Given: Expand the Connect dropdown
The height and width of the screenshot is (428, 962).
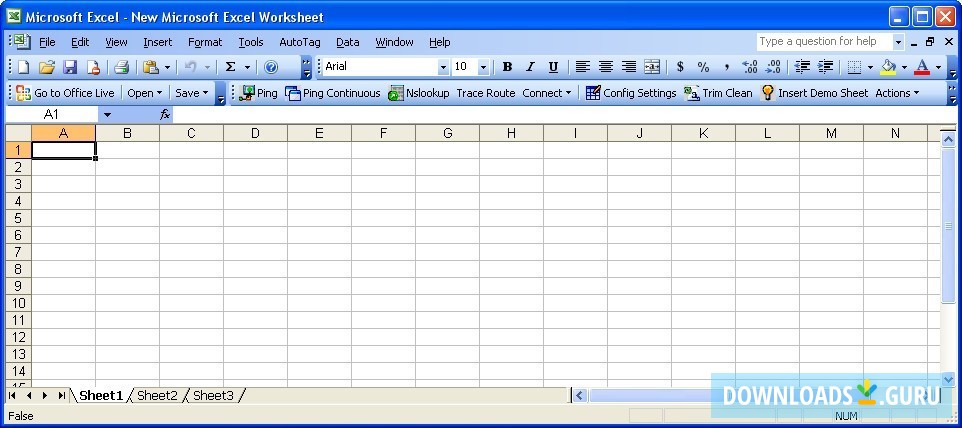Looking at the screenshot, I should 546,93.
